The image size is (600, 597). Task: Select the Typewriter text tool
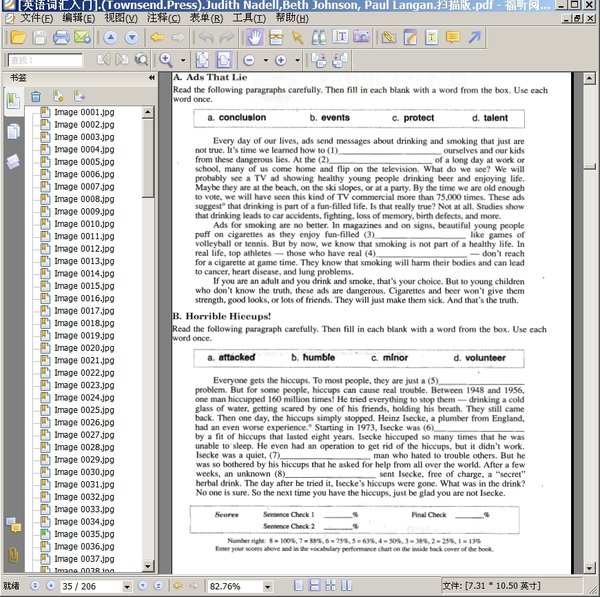(432, 38)
